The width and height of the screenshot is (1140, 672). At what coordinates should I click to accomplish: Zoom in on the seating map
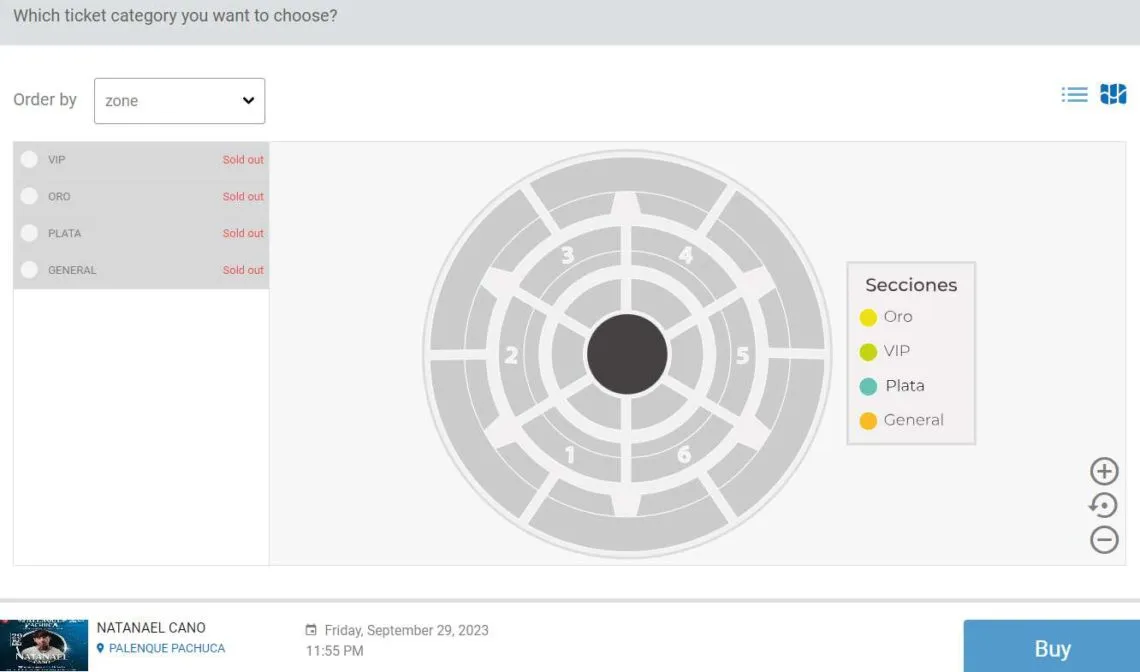[1104, 471]
